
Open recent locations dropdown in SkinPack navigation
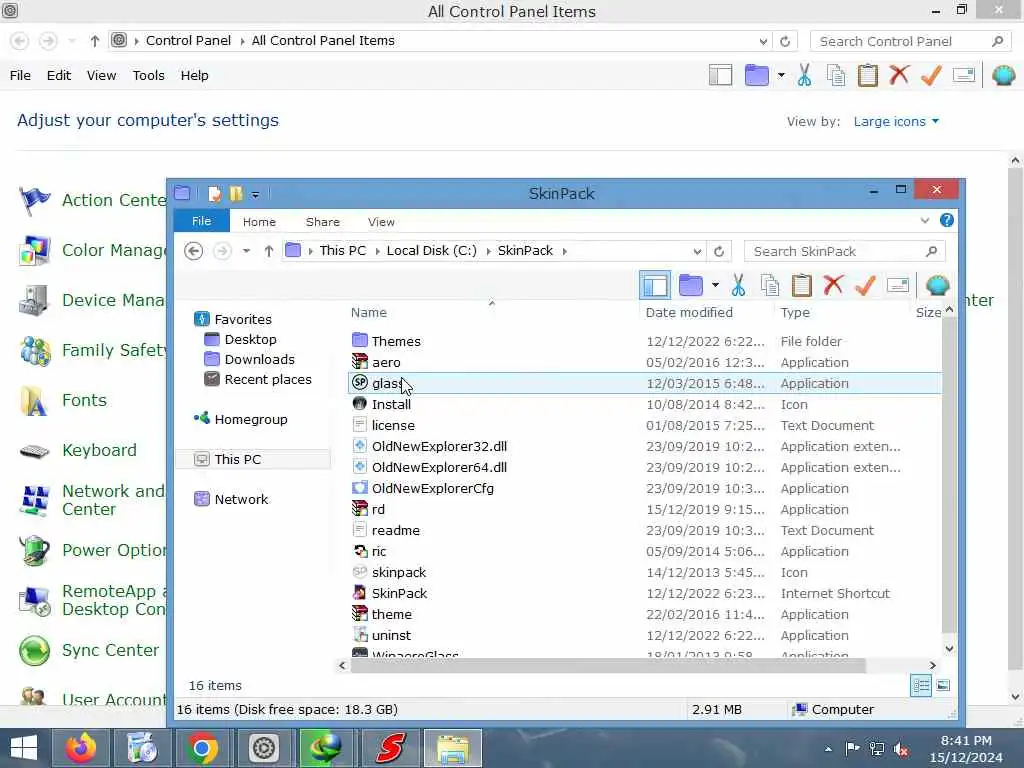click(x=246, y=251)
